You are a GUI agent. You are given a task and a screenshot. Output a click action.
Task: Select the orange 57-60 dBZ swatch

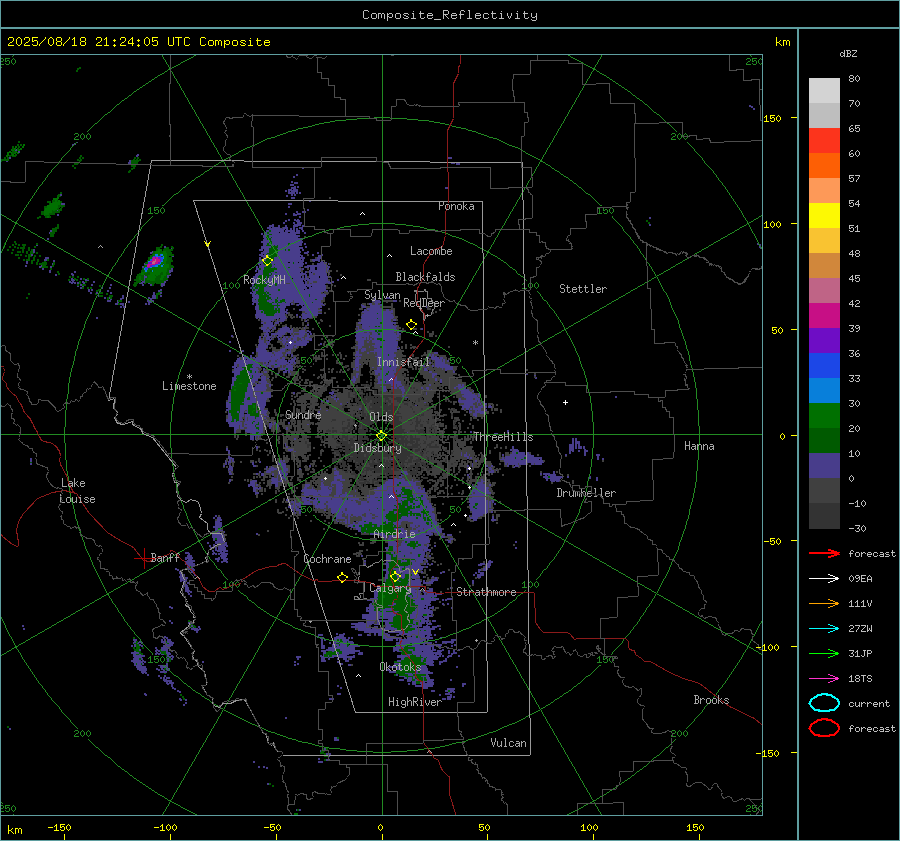(824, 166)
